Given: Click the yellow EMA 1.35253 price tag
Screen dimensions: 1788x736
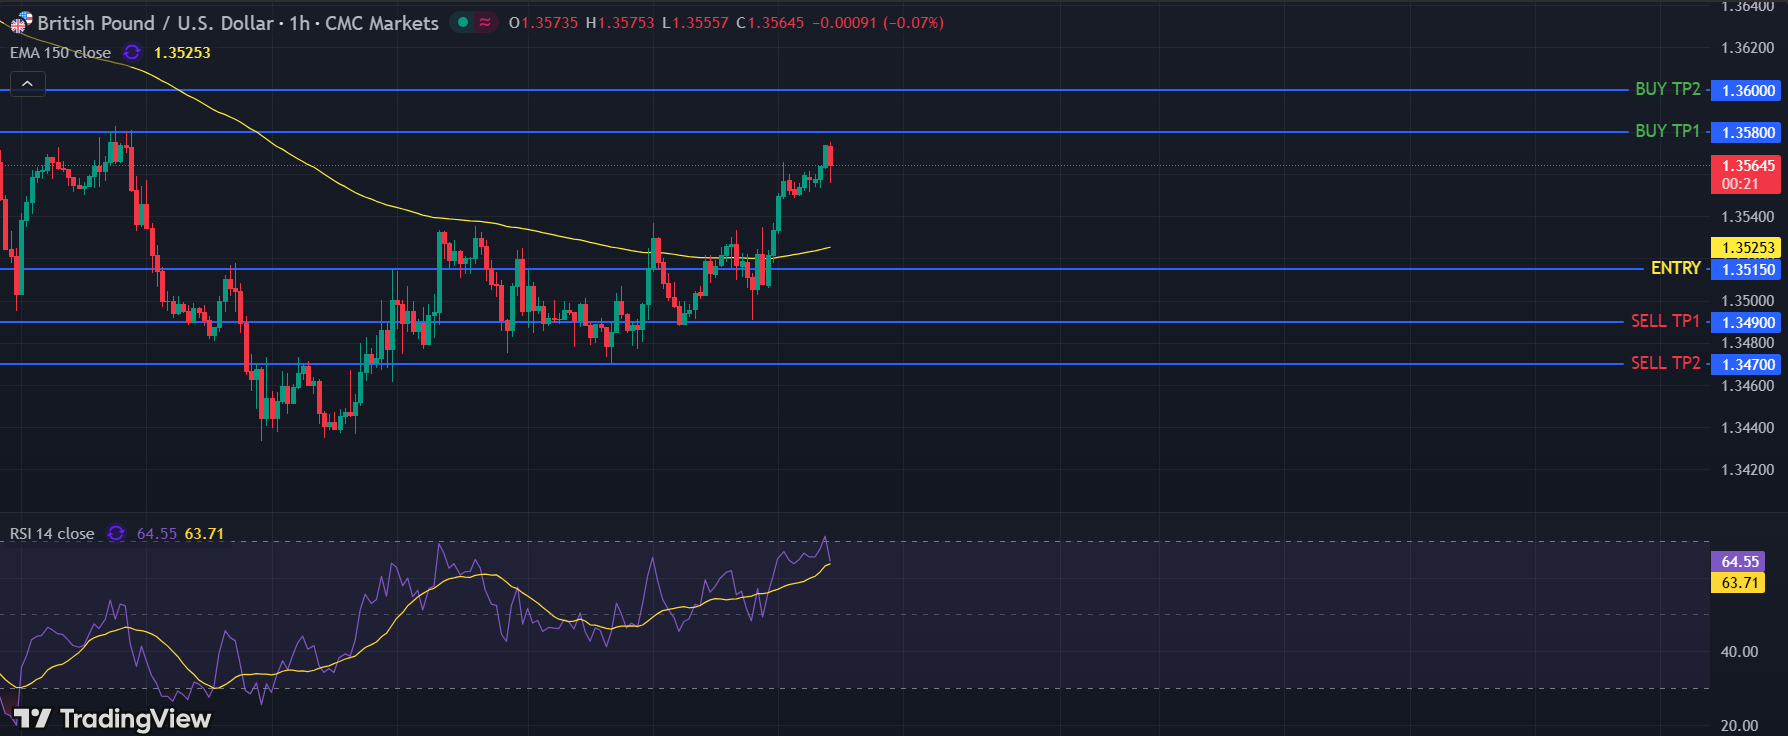Looking at the screenshot, I should click(1747, 248).
